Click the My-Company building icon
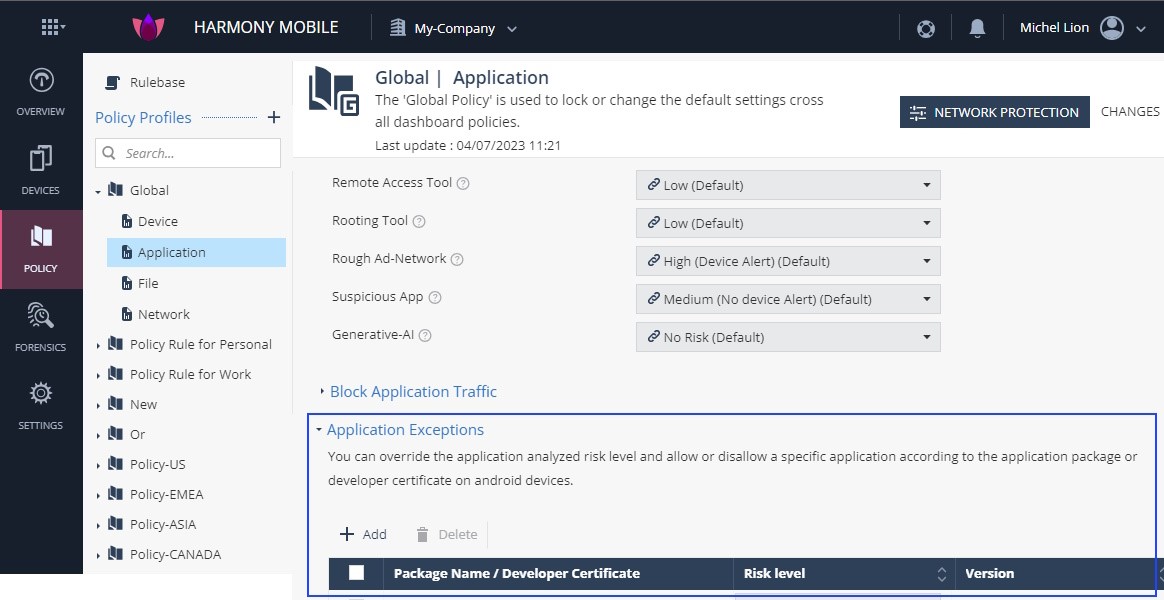Viewport: 1164px width, 600px height. point(398,28)
